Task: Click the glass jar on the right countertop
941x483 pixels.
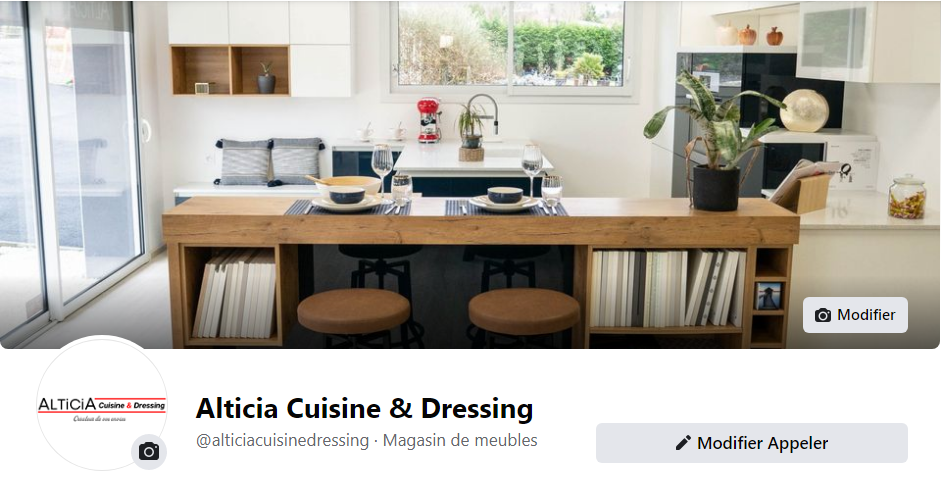Action: click(x=907, y=197)
